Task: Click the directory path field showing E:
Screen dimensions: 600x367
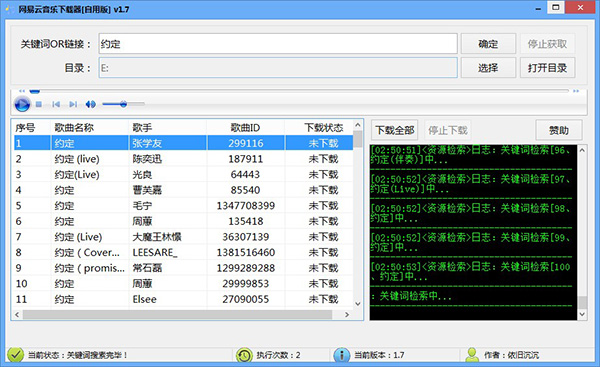Action: (x=278, y=68)
